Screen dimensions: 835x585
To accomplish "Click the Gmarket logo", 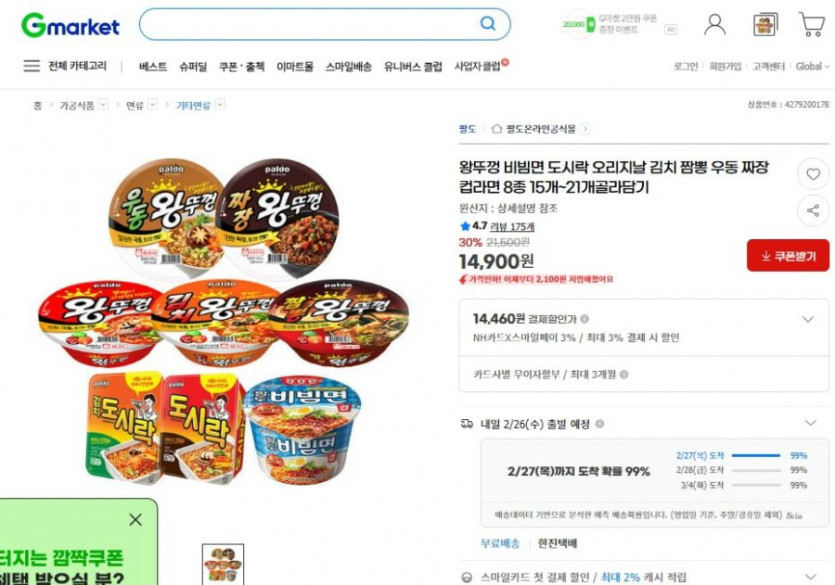I will coord(70,25).
